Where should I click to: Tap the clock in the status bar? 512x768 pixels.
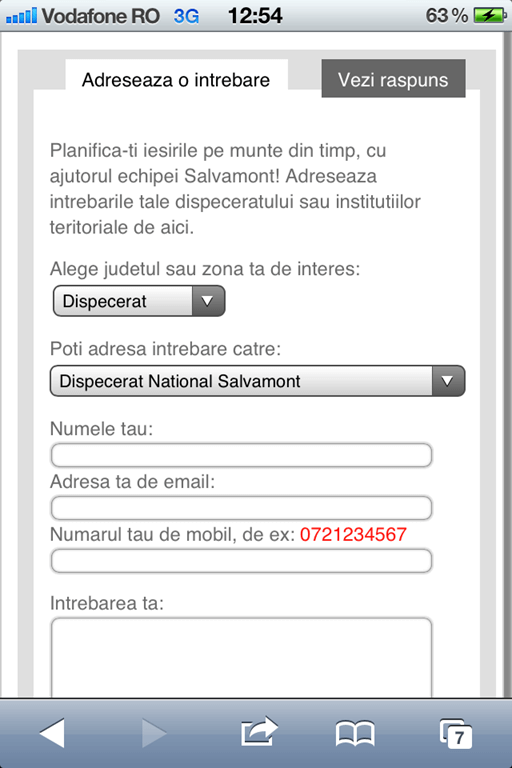click(x=255, y=16)
